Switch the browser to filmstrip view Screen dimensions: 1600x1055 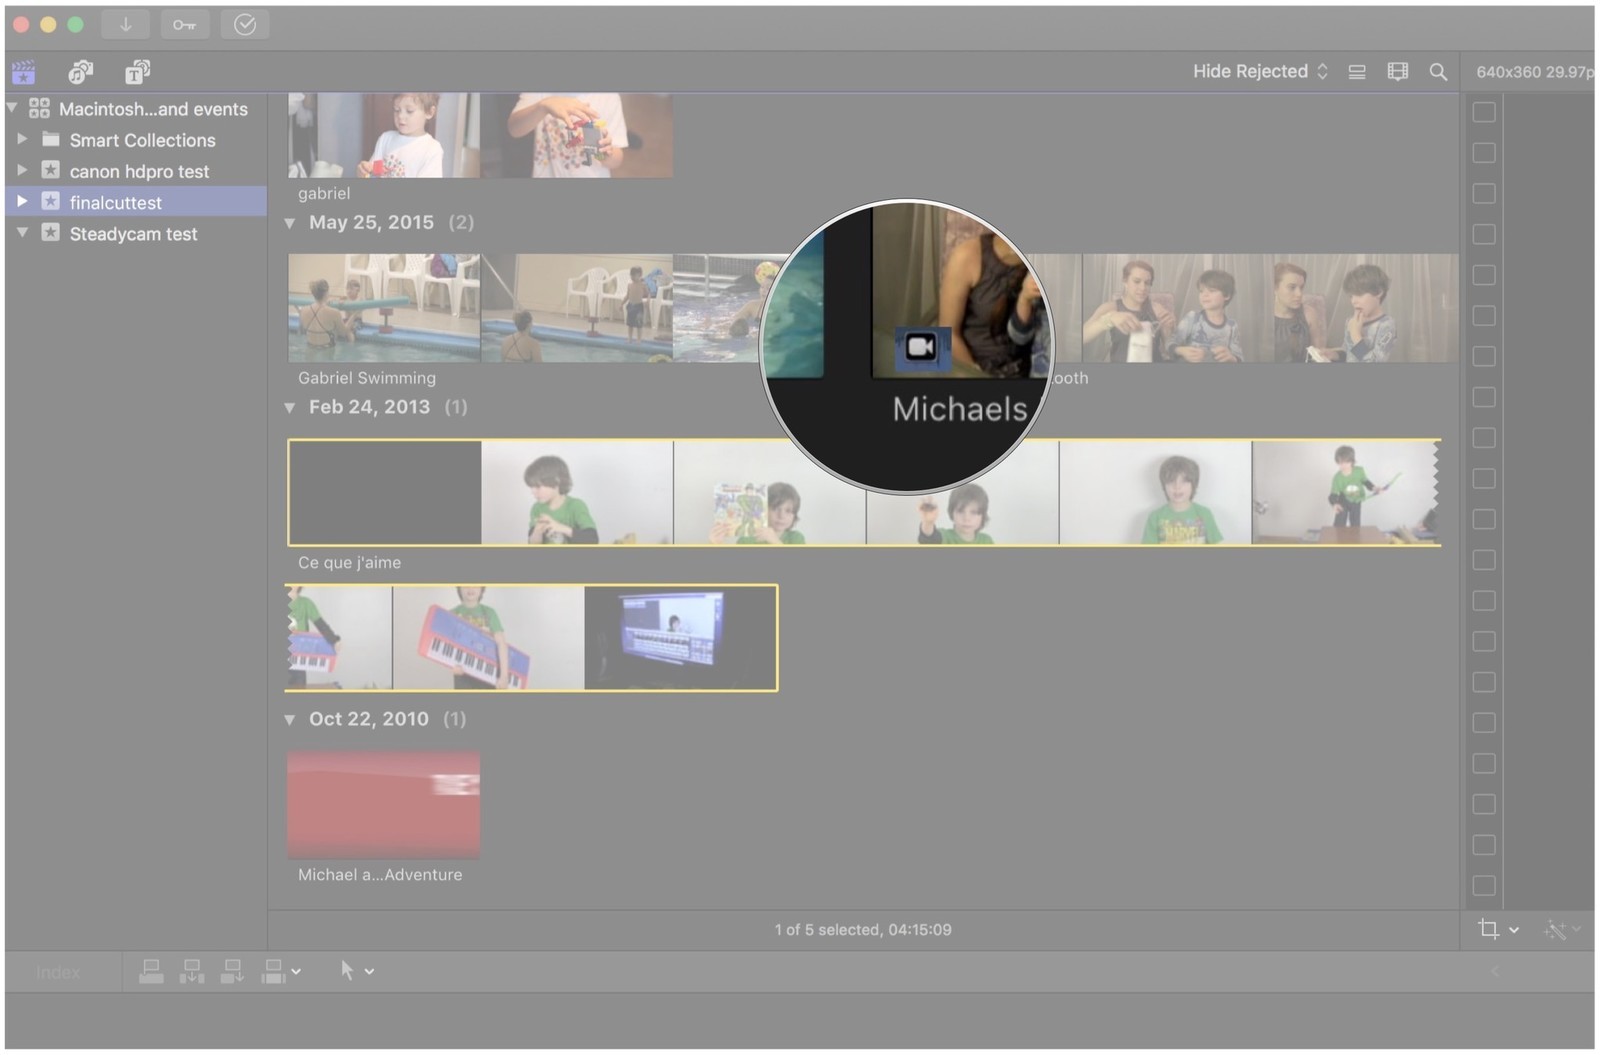1397,71
